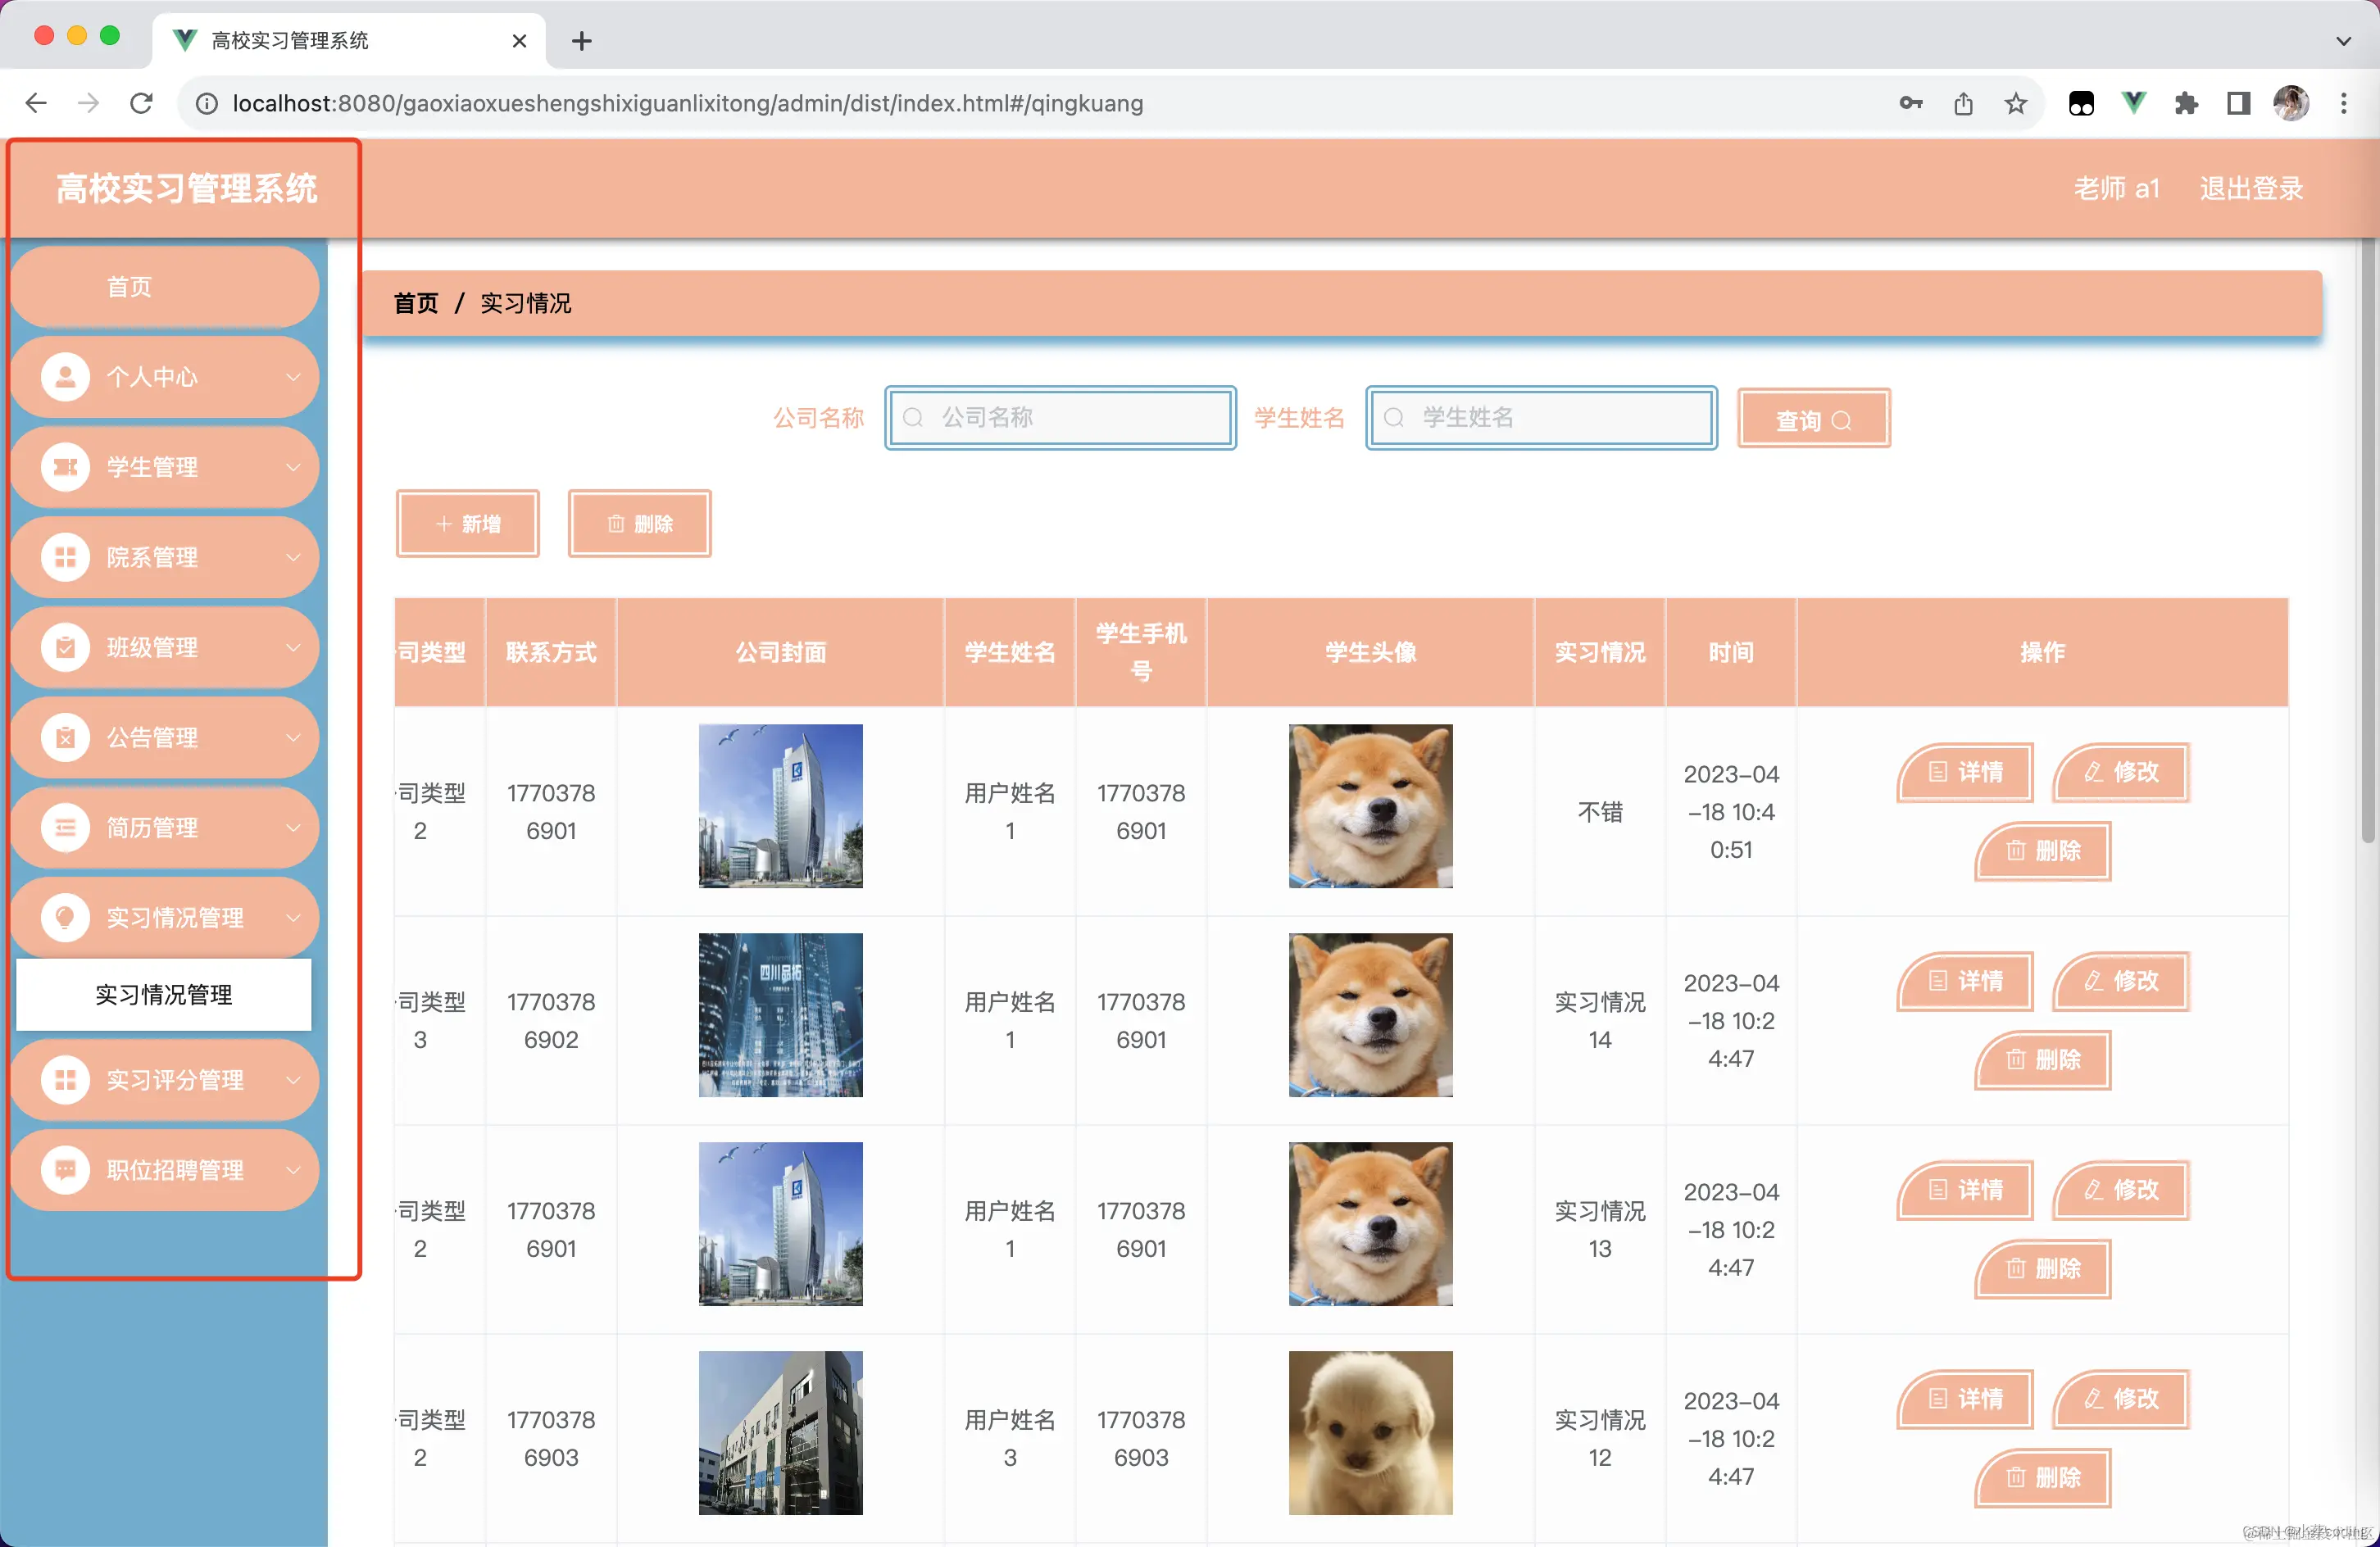The image size is (2380, 1547).
Task: Reload the page in browser toolbar
Action: click(141, 103)
